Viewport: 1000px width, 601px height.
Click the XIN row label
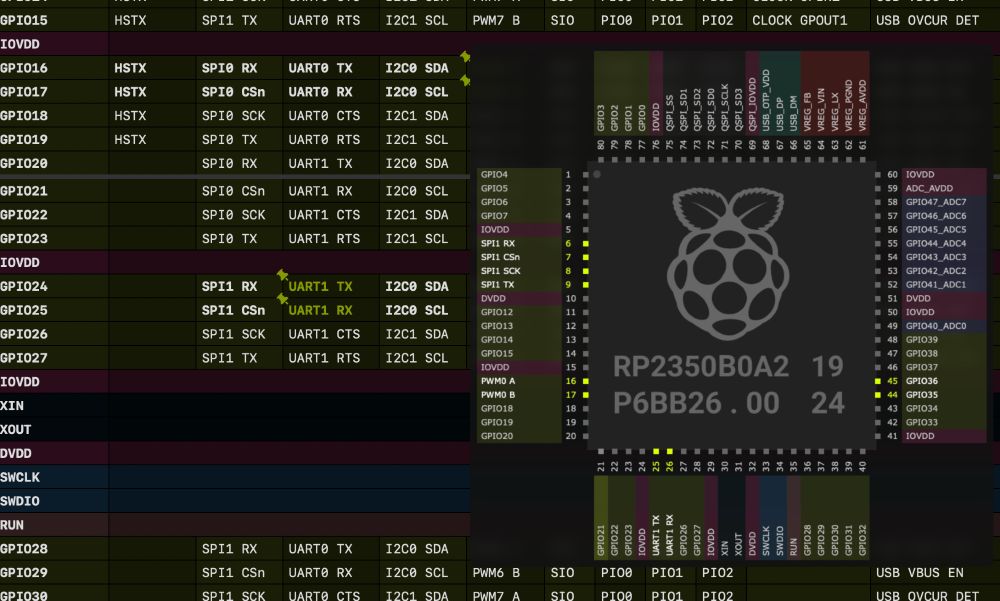[11, 406]
